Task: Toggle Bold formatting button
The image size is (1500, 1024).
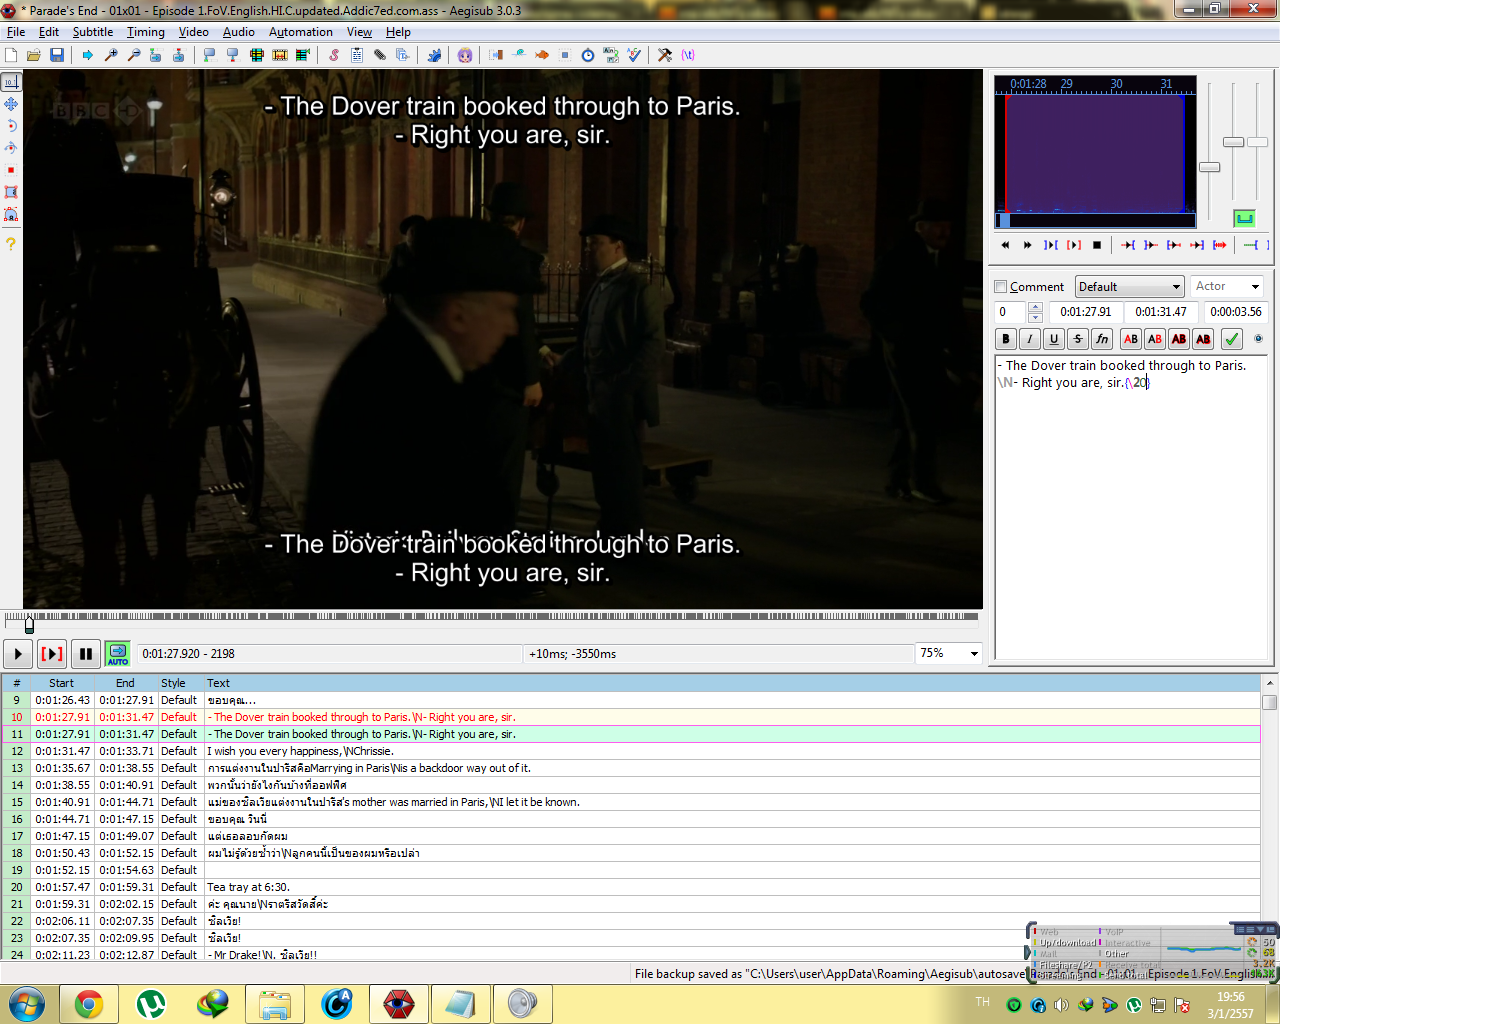Action: [x=1006, y=339]
